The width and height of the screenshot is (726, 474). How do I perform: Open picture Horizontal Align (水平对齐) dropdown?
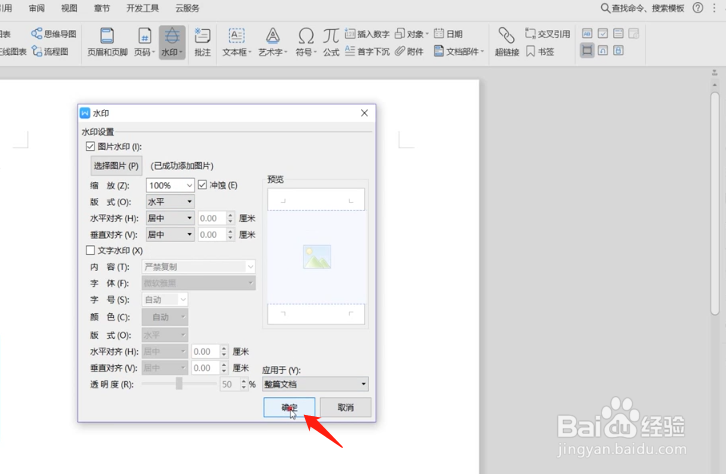170,218
